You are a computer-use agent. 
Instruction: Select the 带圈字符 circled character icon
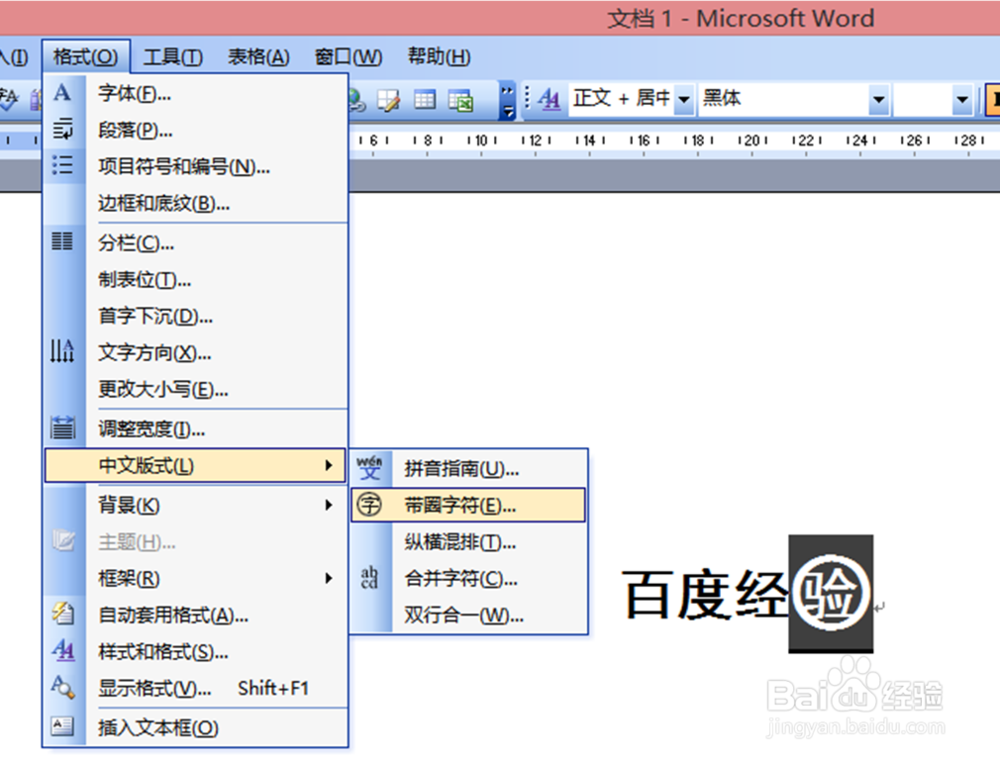369,504
